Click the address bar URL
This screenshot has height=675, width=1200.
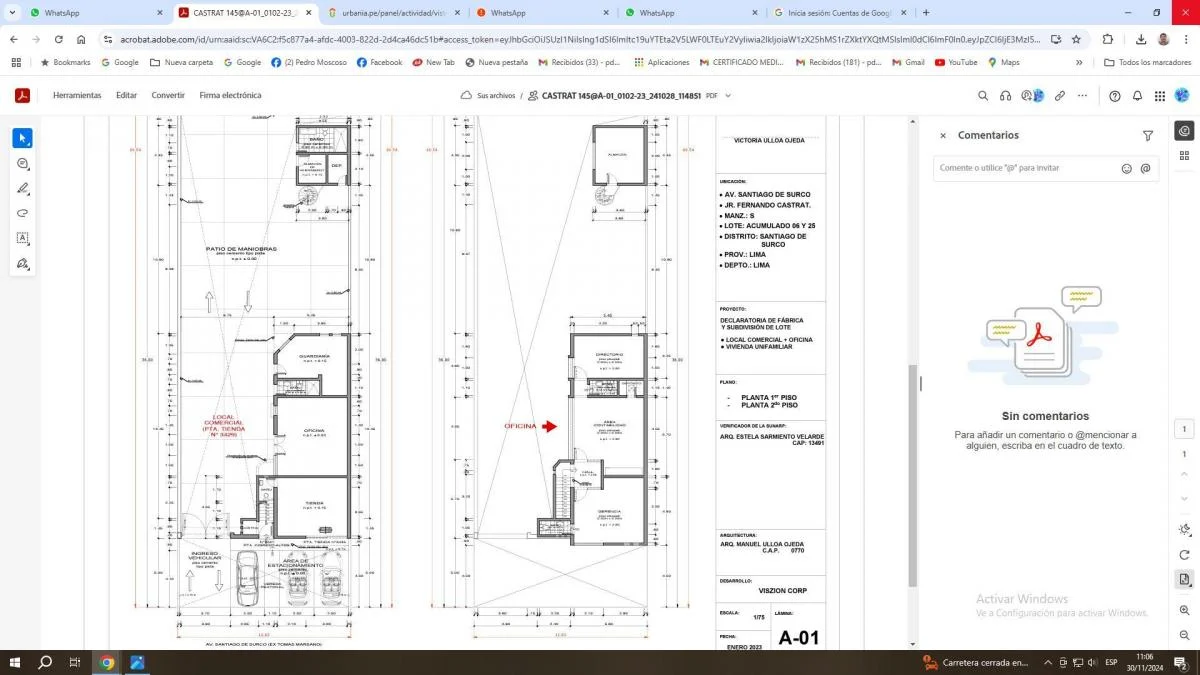580,39
